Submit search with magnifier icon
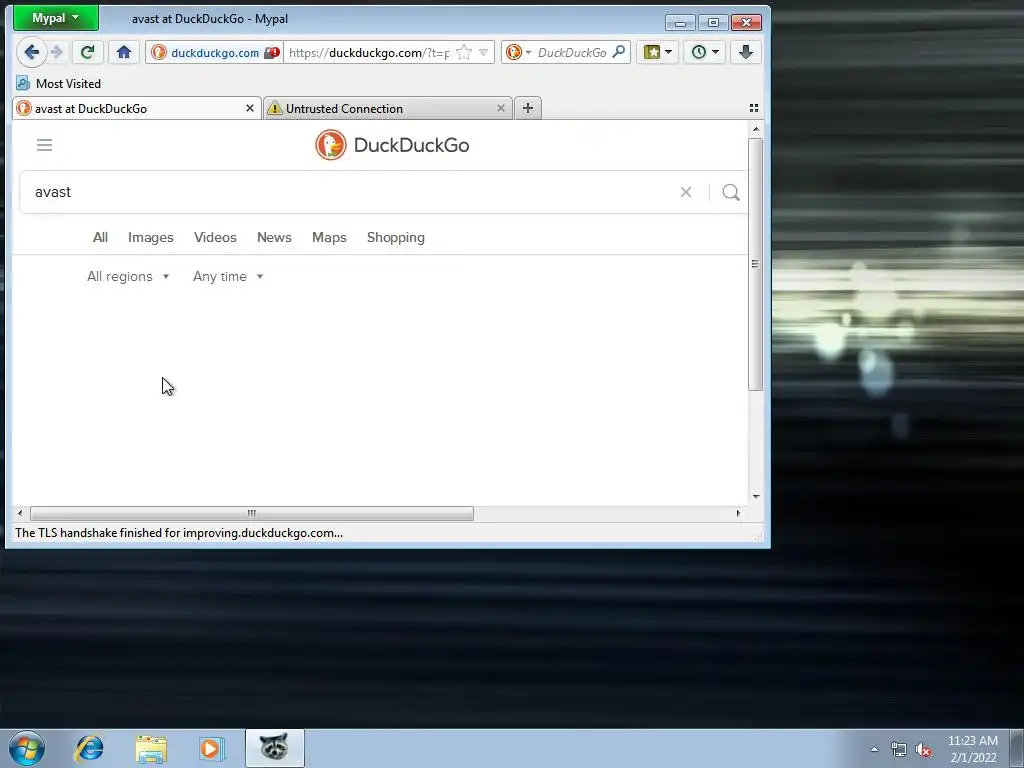 point(731,192)
